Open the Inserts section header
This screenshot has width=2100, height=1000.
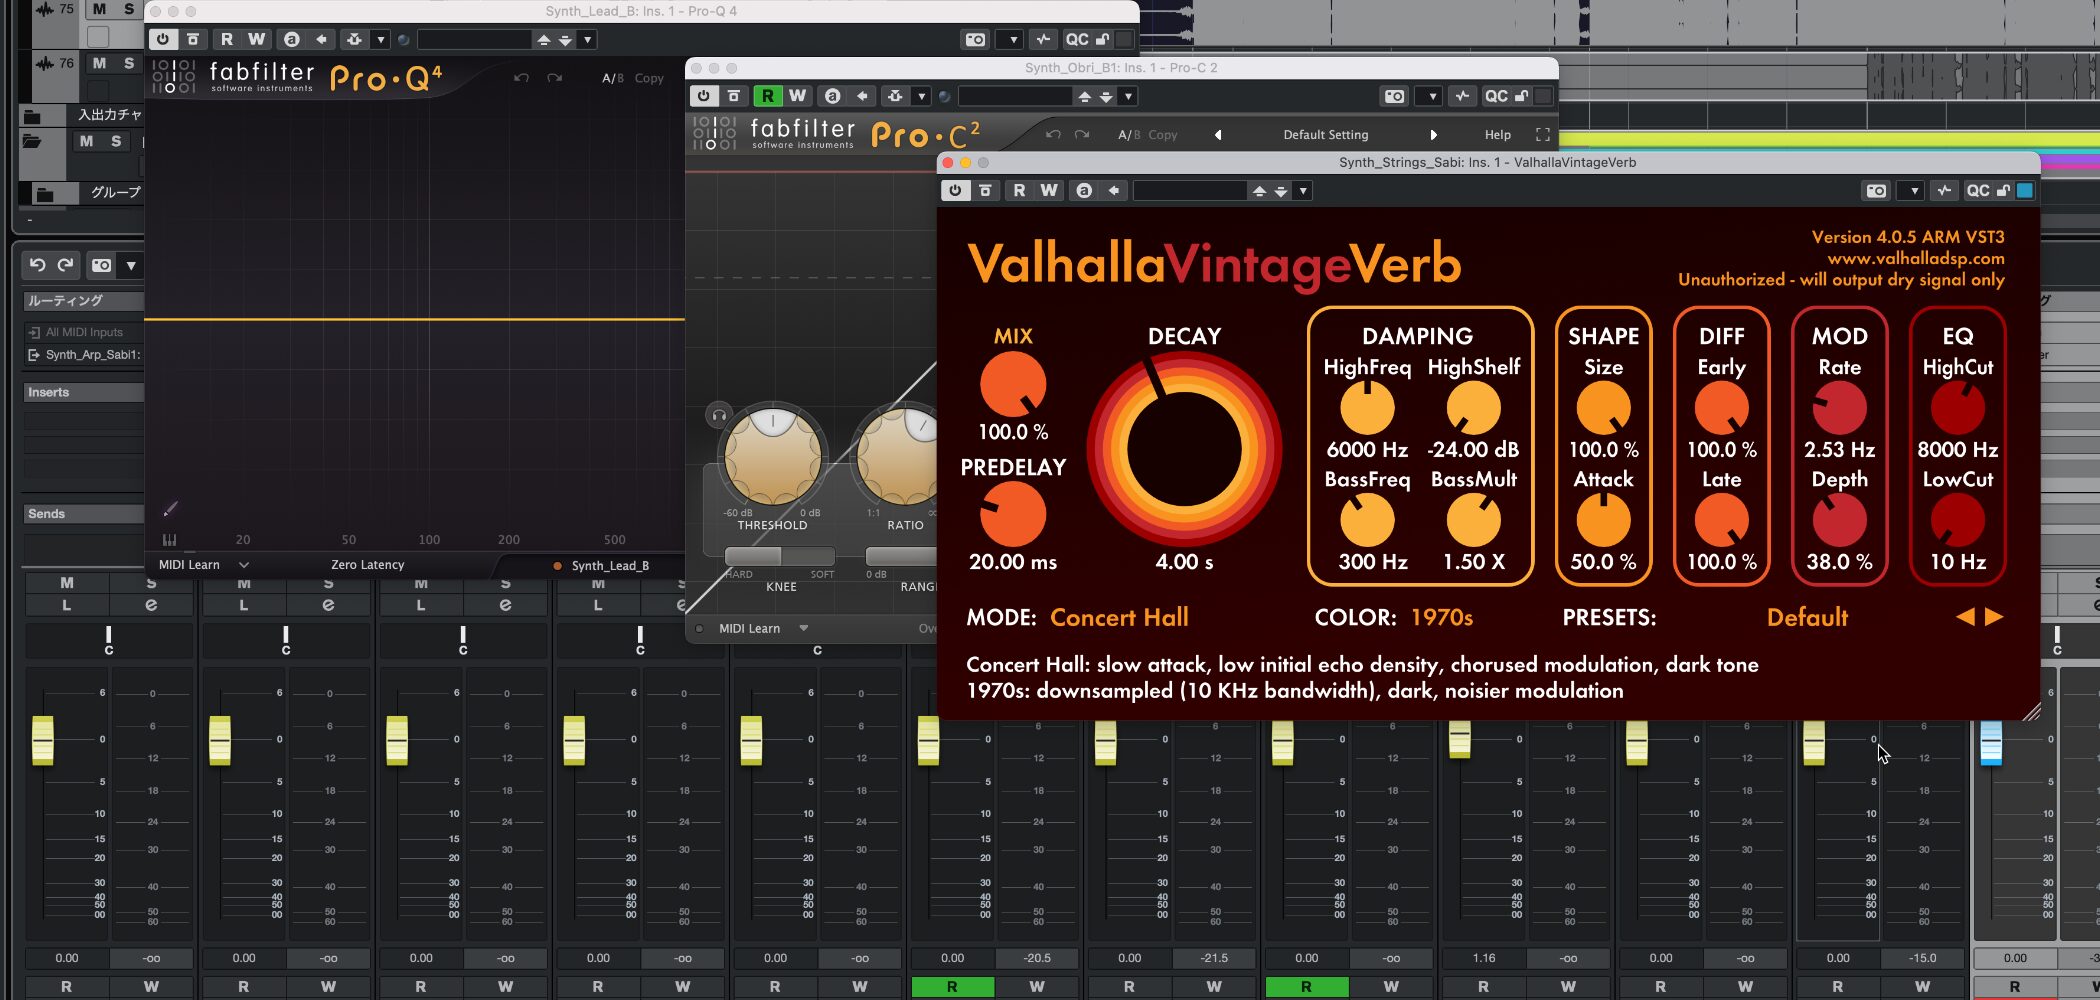(x=84, y=392)
